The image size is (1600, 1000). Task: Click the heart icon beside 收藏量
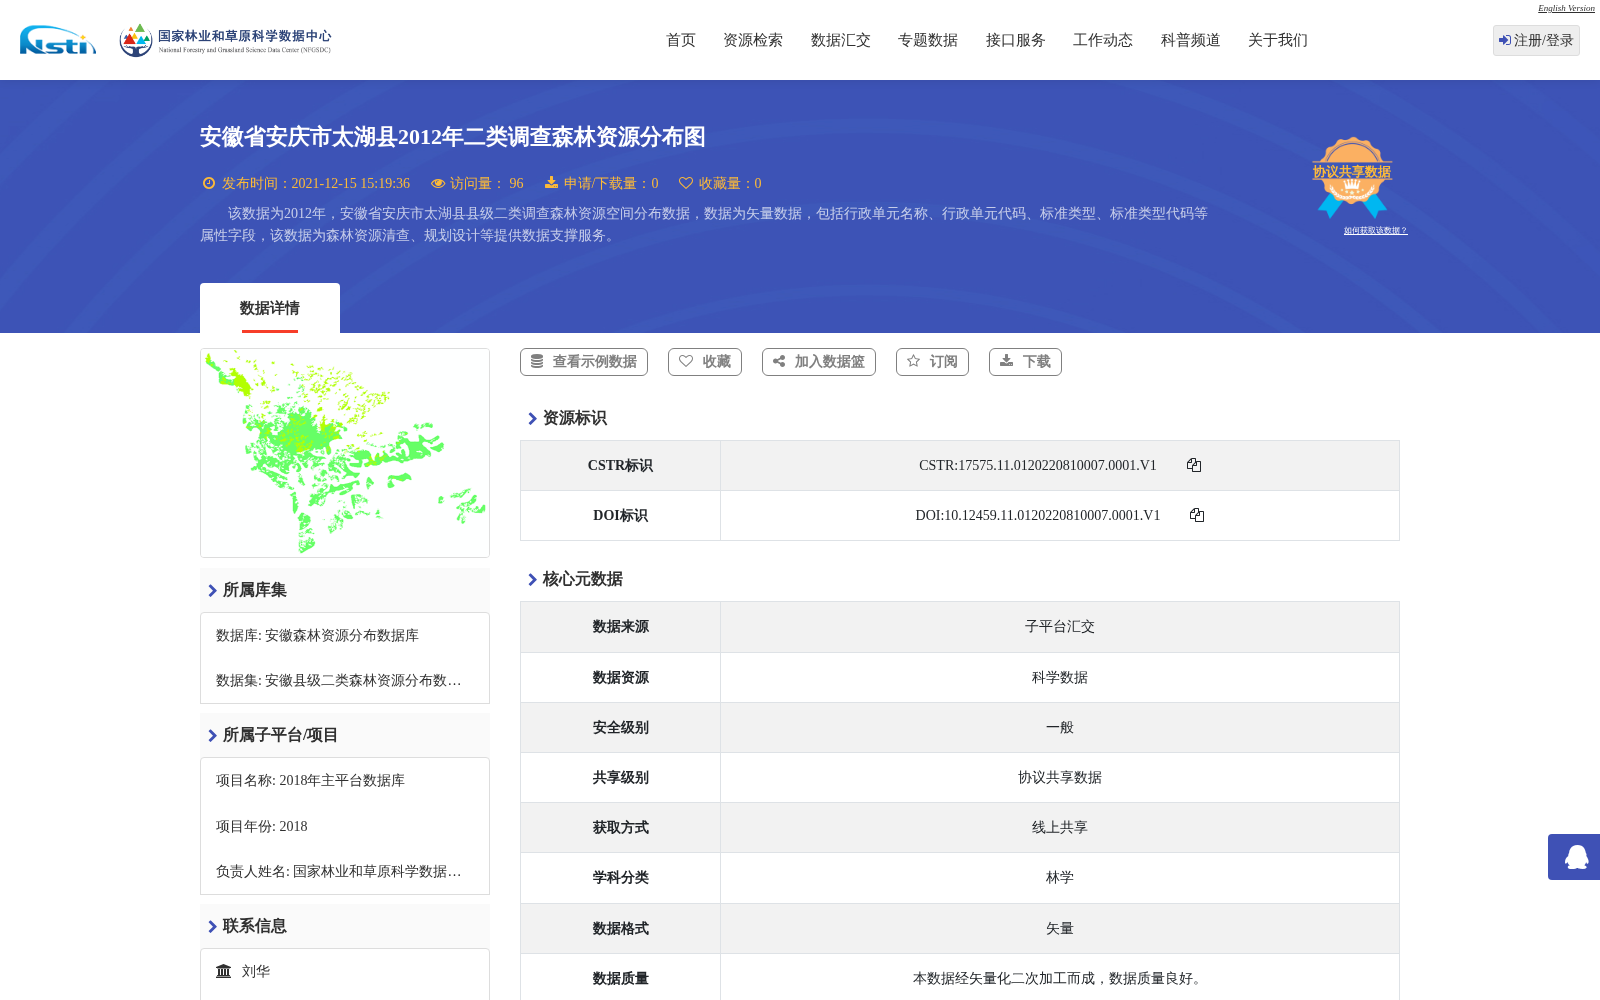point(686,183)
